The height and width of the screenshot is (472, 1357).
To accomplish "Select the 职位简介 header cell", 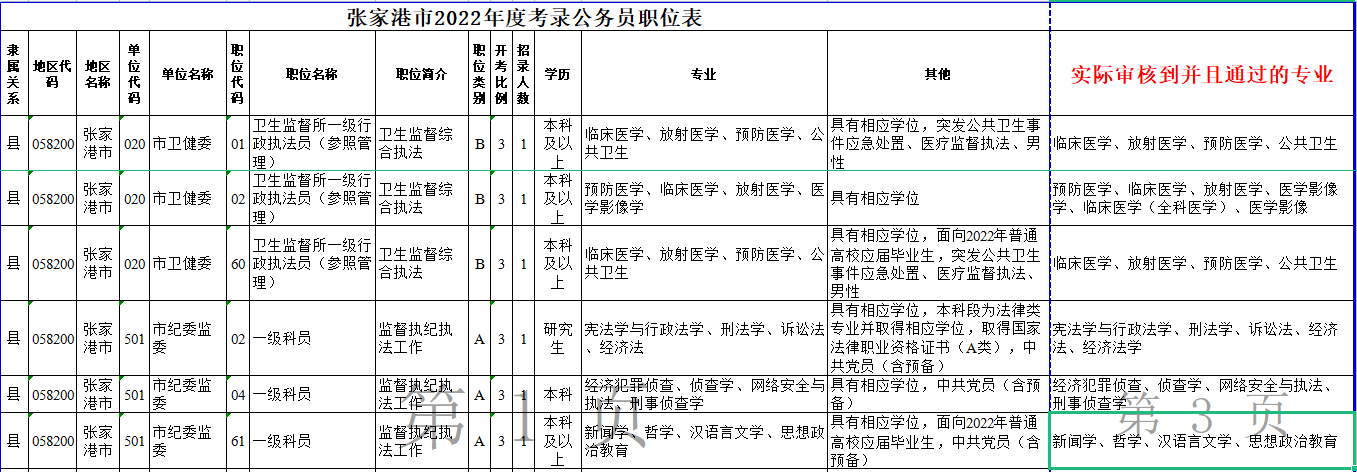I will 420,74.
